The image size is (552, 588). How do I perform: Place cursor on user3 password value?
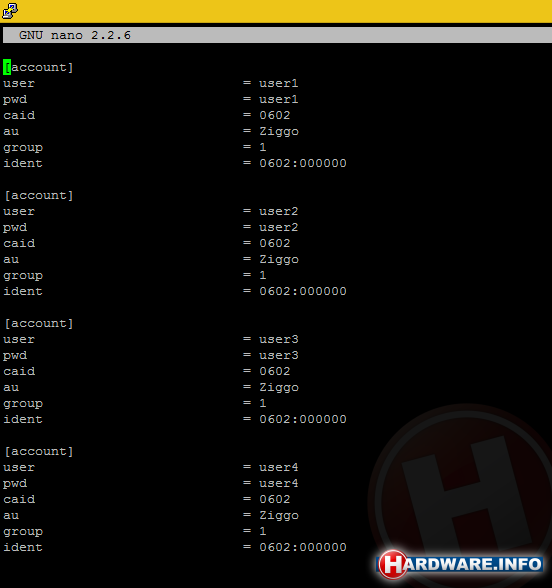tap(279, 355)
